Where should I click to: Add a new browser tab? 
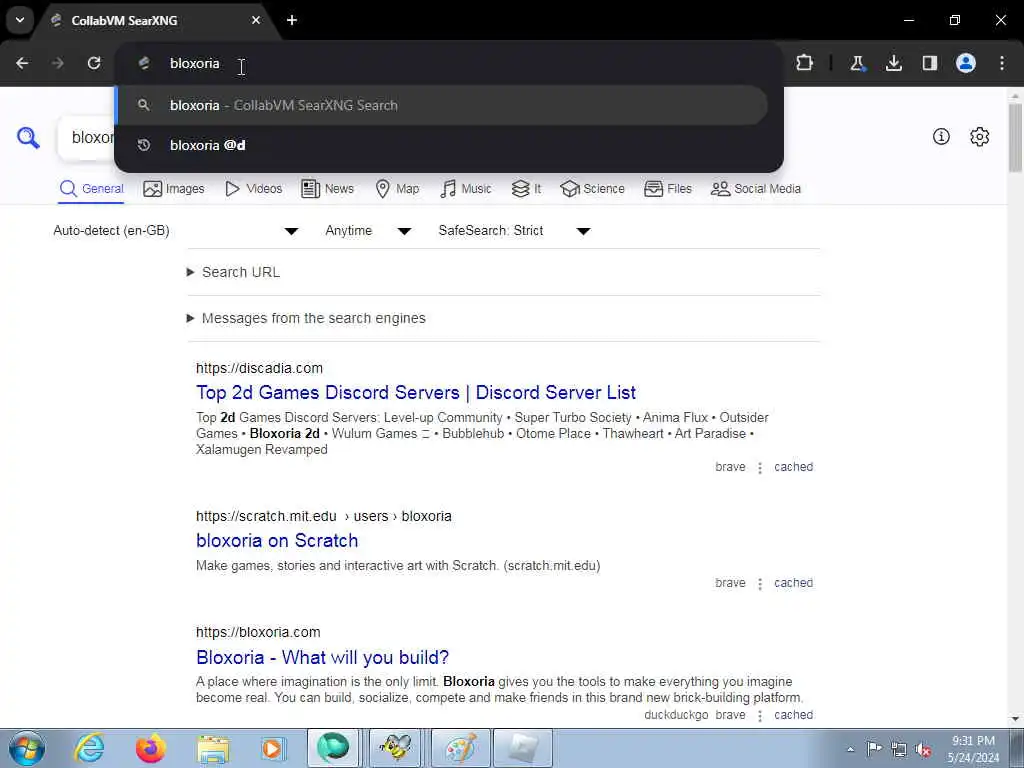(292, 20)
